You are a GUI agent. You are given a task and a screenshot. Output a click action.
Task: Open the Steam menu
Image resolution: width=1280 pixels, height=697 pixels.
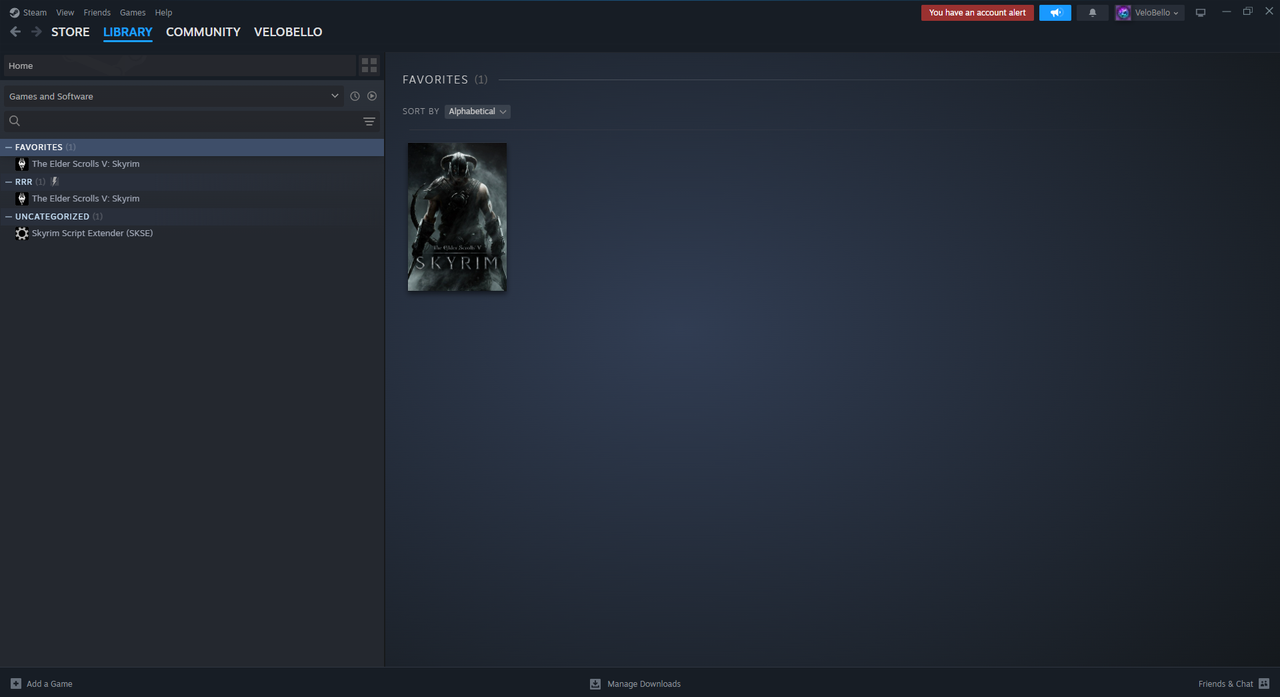pyautogui.click(x=35, y=13)
